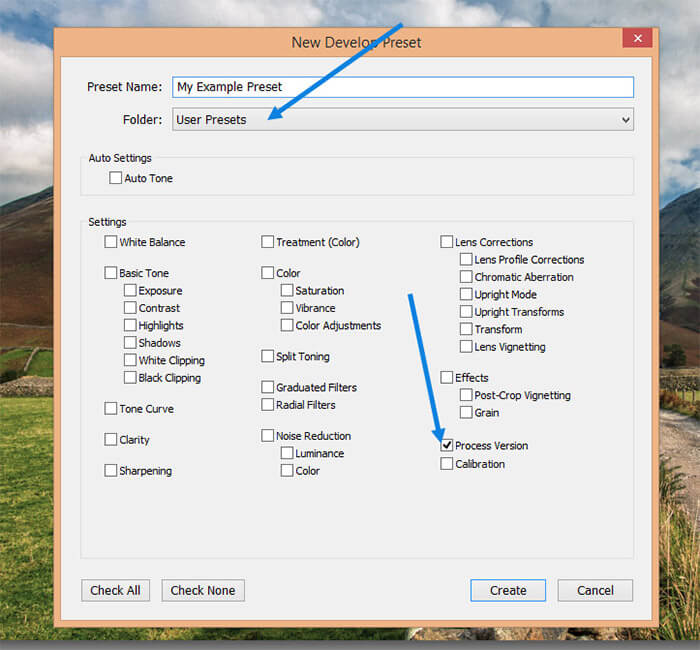Enable the Split Toning checkbox
This screenshot has height=650, width=700.
[267, 356]
